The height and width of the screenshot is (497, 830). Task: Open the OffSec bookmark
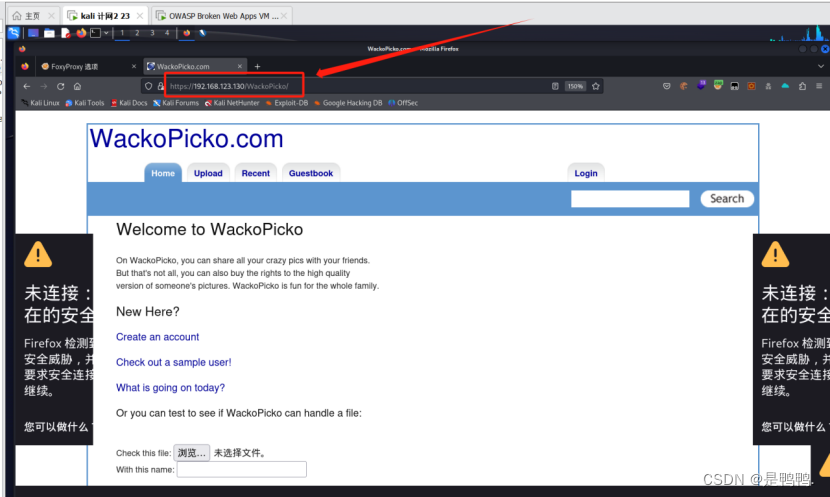403,103
